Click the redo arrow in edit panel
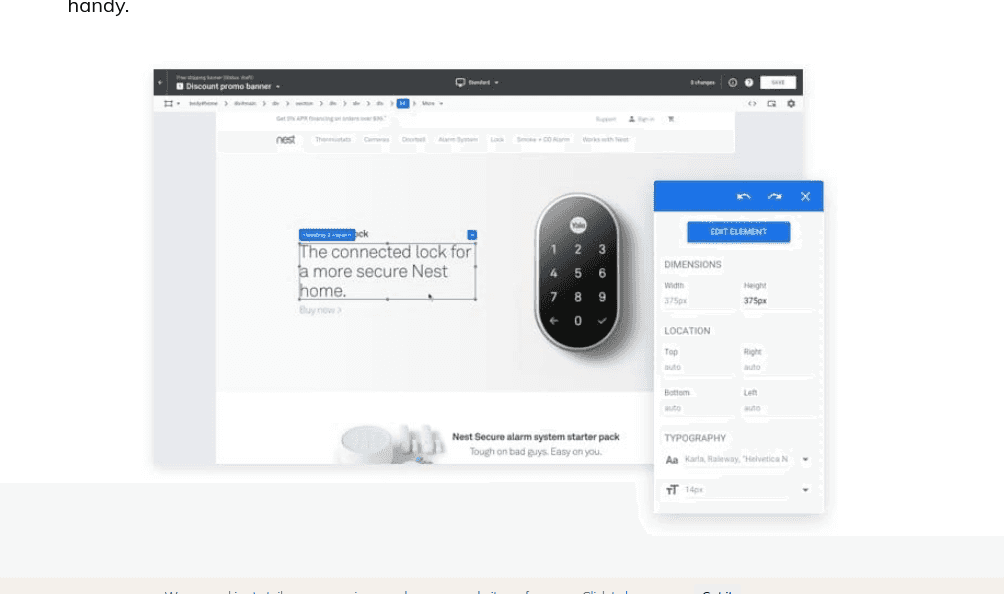1004x594 pixels. (x=775, y=197)
